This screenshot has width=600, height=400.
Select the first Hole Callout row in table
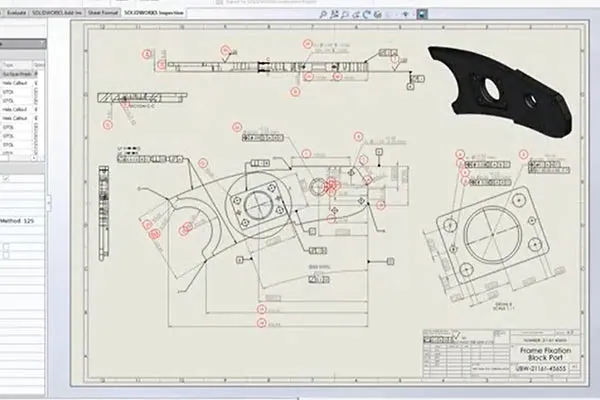18,83
